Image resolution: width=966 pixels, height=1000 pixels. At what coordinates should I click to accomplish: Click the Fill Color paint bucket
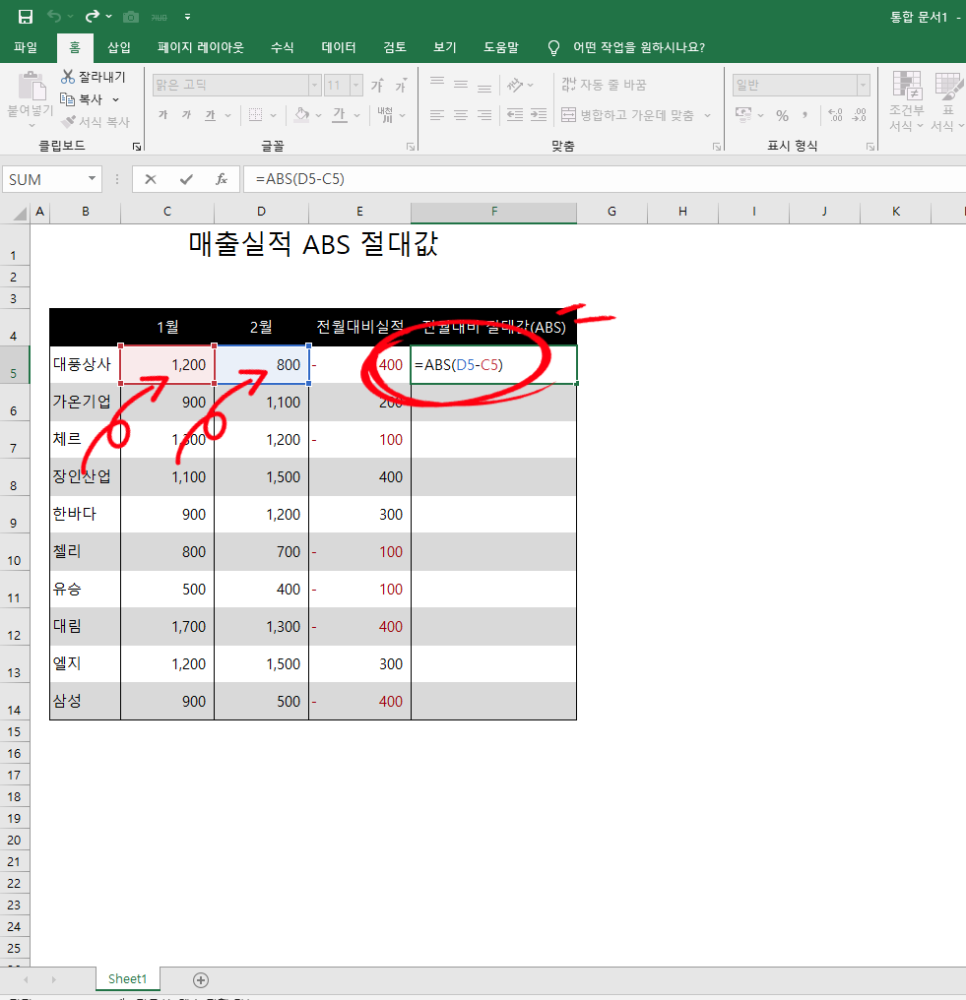click(302, 115)
